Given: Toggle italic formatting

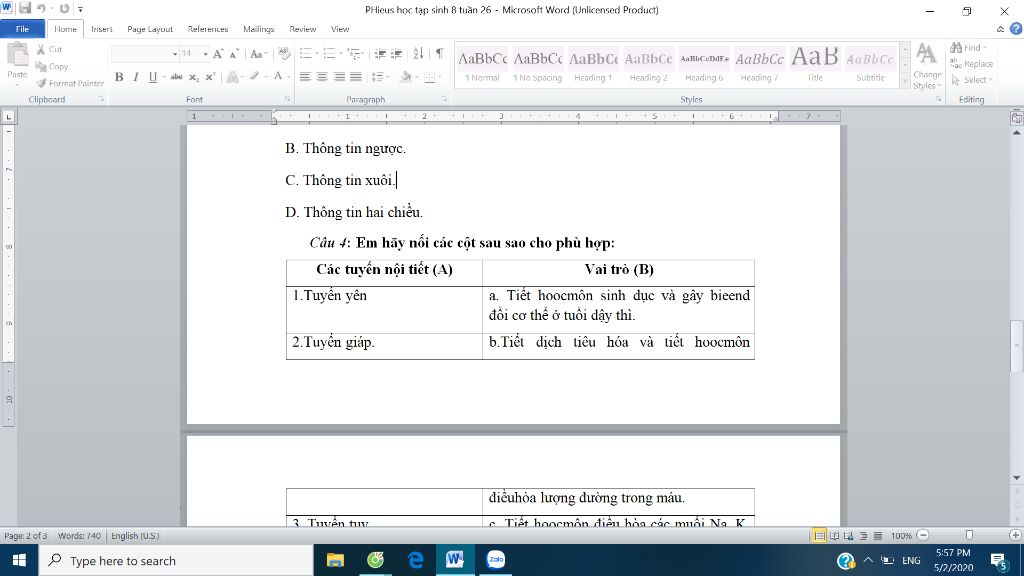Looking at the screenshot, I should pos(136,77).
